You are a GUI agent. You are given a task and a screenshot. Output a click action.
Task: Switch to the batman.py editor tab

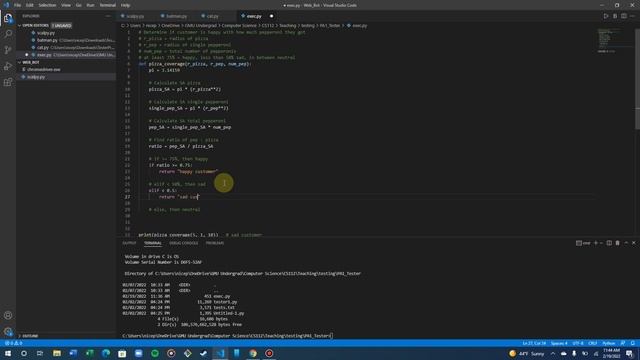coord(177,16)
